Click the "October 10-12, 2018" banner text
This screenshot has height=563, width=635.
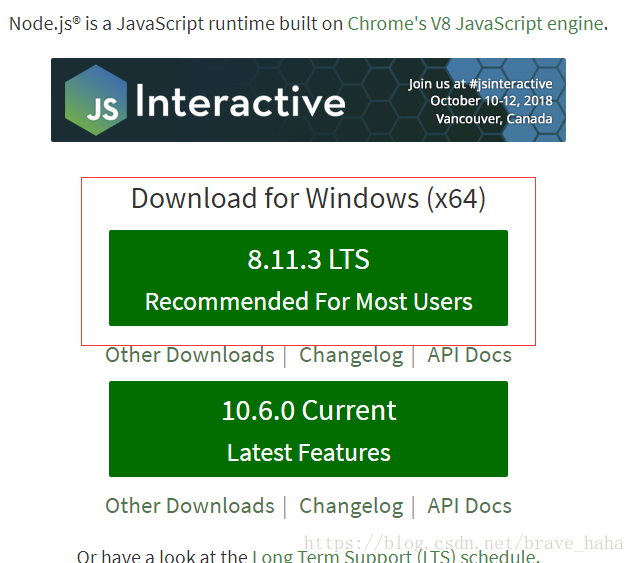pos(491,101)
